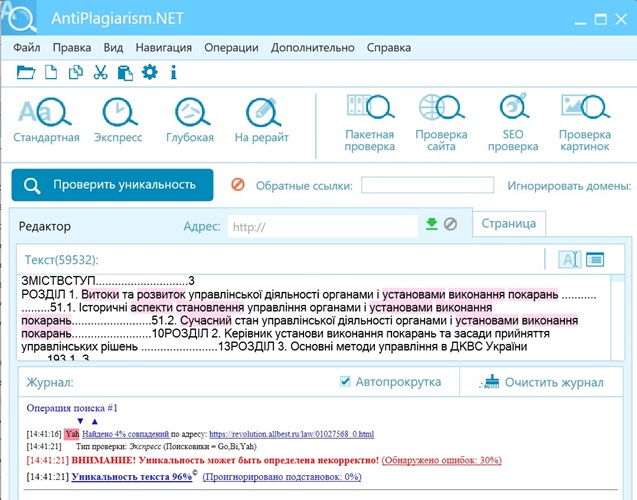Copy text with the copy icon
Screen dimensions: 637x500
tap(76, 72)
